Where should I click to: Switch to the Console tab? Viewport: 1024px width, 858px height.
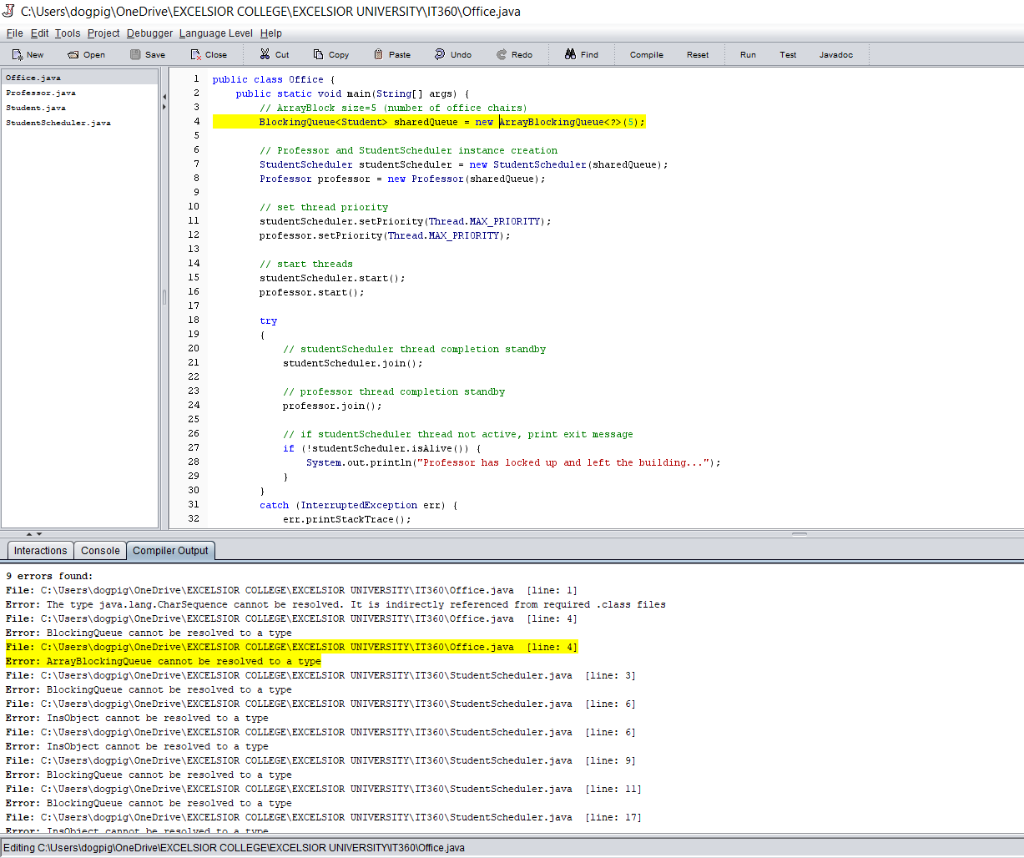(x=99, y=550)
